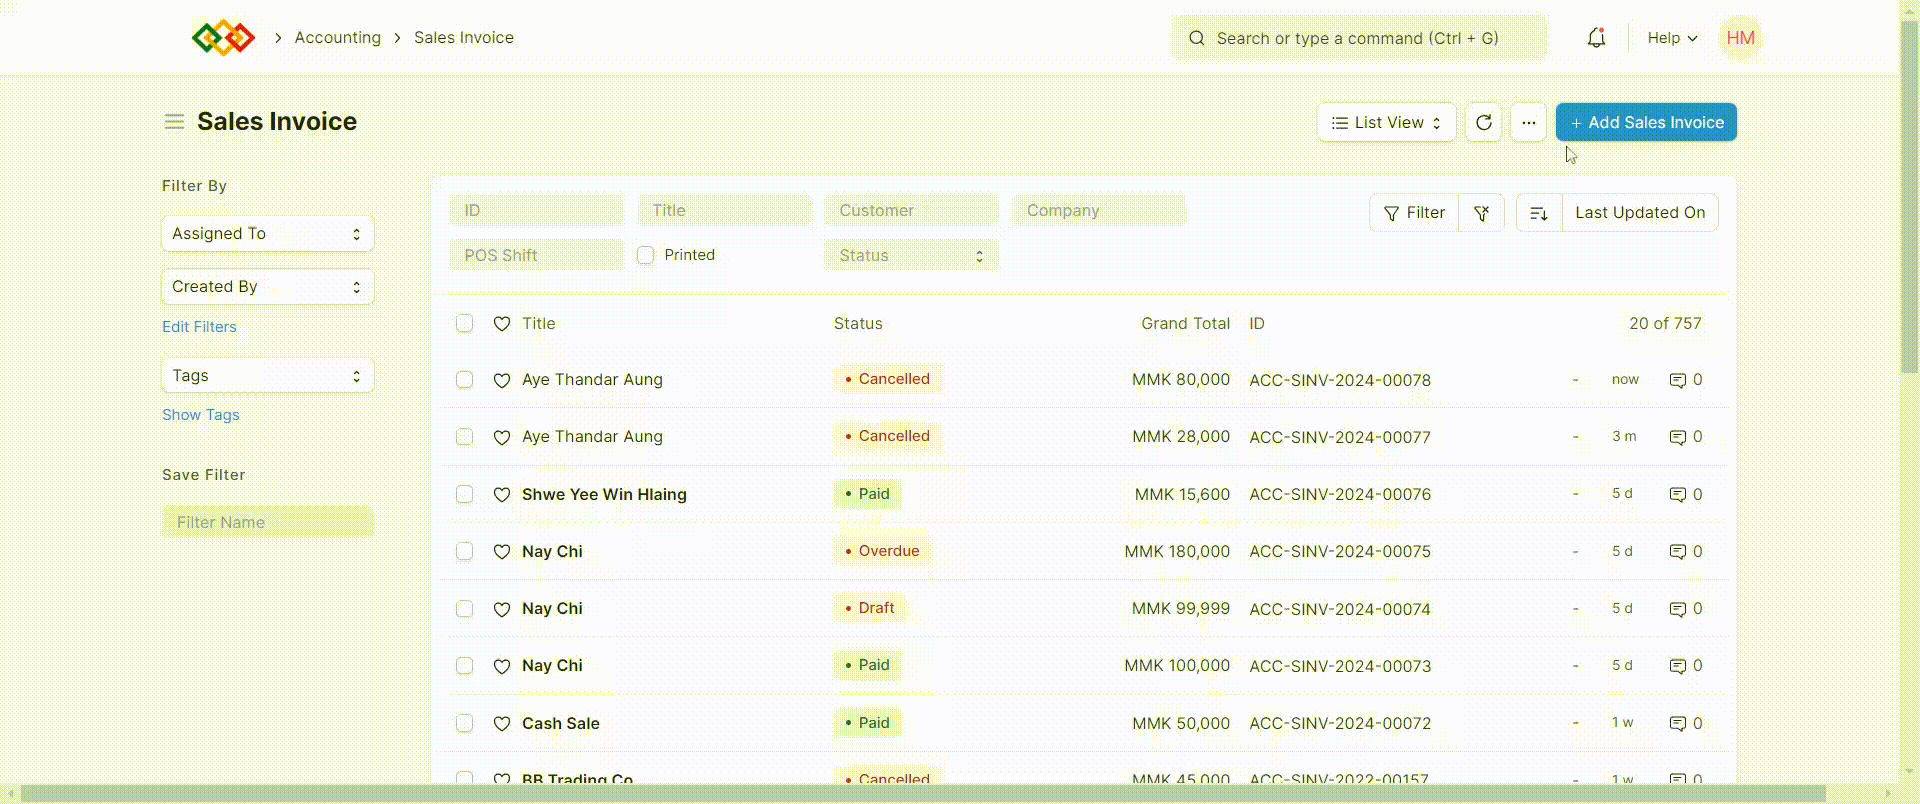Open Status filter select
This screenshot has width=1920, height=804.
pyautogui.click(x=911, y=256)
